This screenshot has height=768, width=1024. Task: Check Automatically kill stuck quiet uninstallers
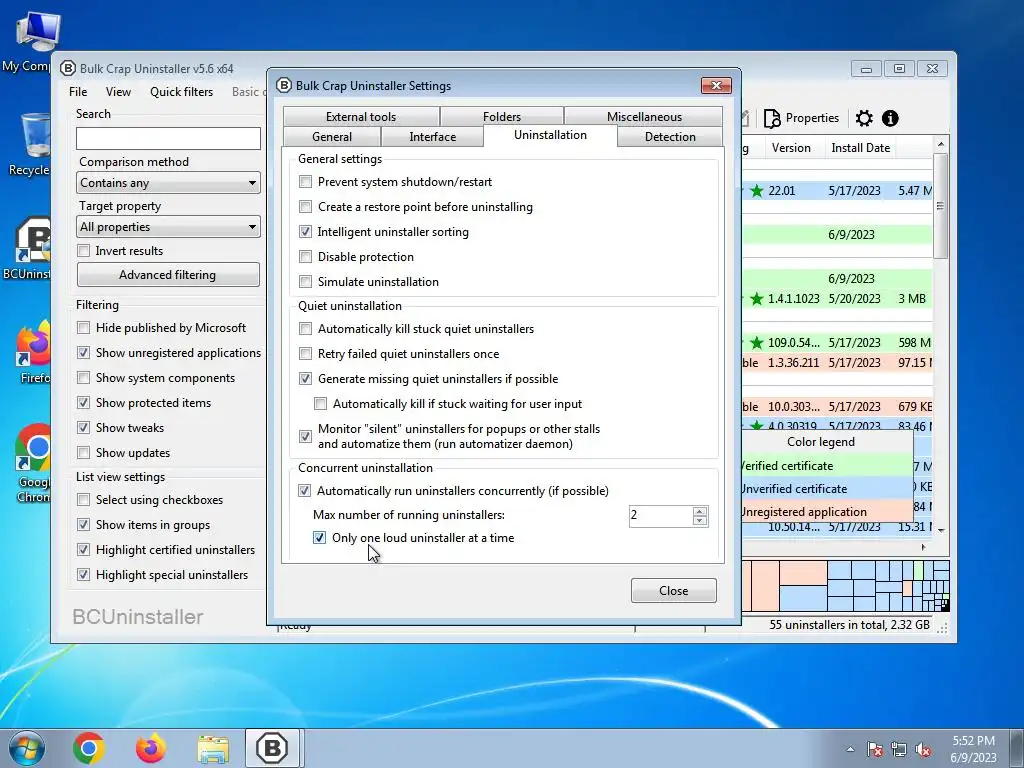coord(305,328)
